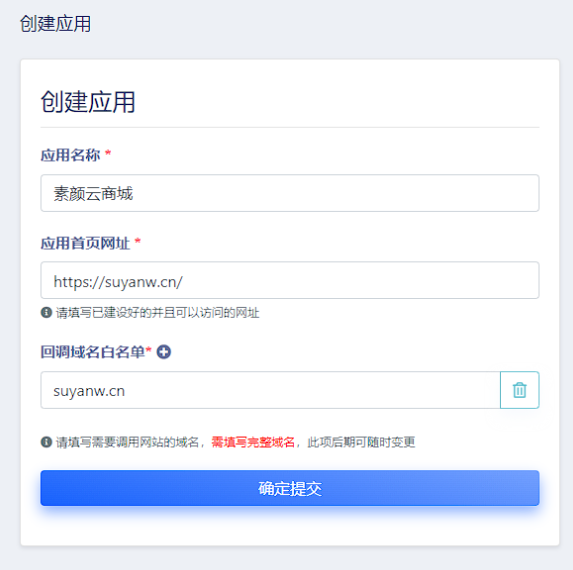Click the large 创建应用 heading inside card

[88, 102]
